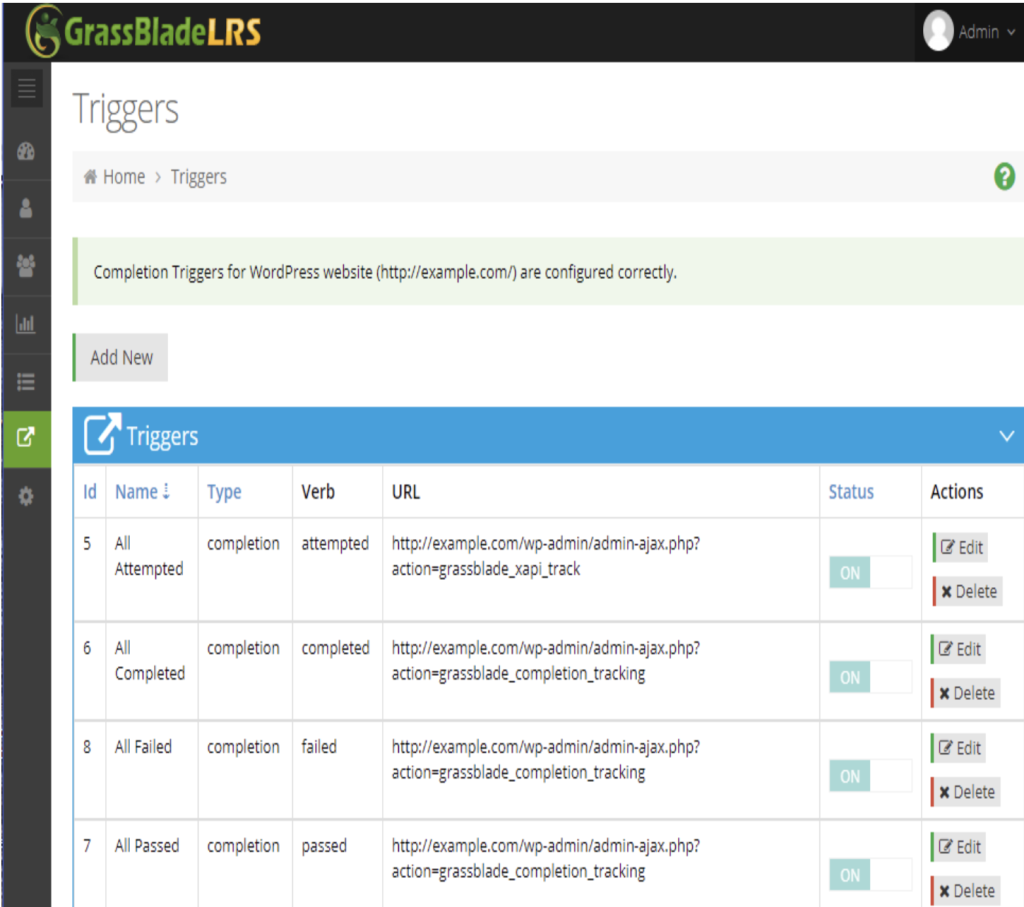This screenshot has width=1024, height=907.
Task: Open the list icon in sidebar
Action: [26, 381]
